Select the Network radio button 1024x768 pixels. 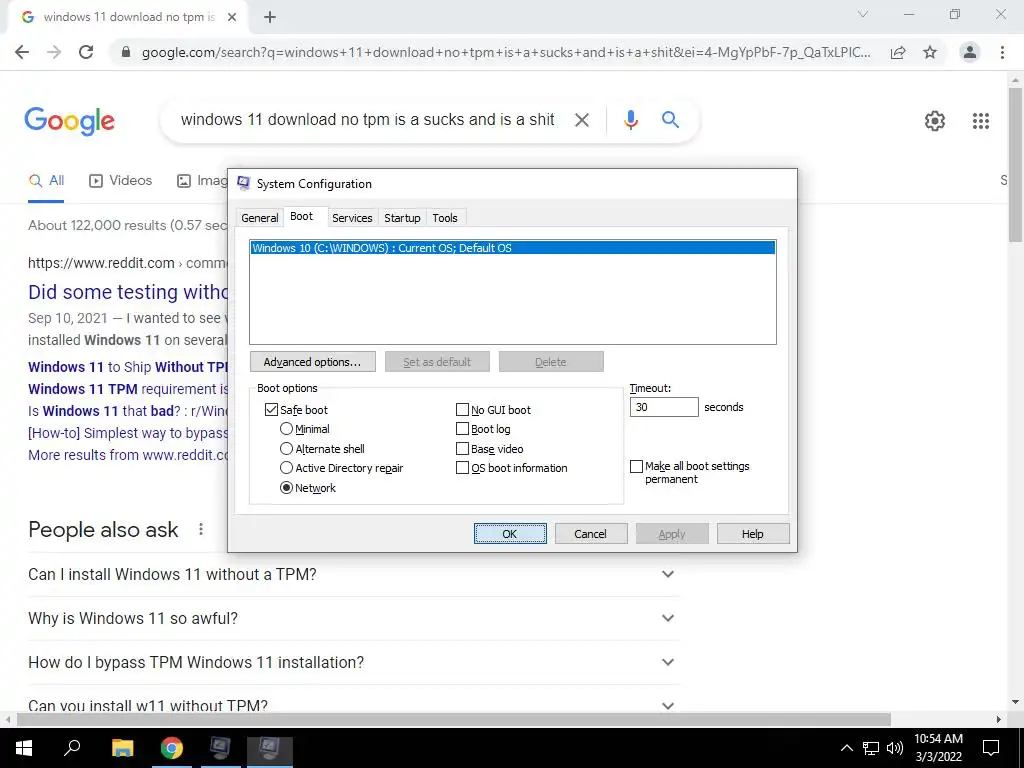[x=286, y=488]
